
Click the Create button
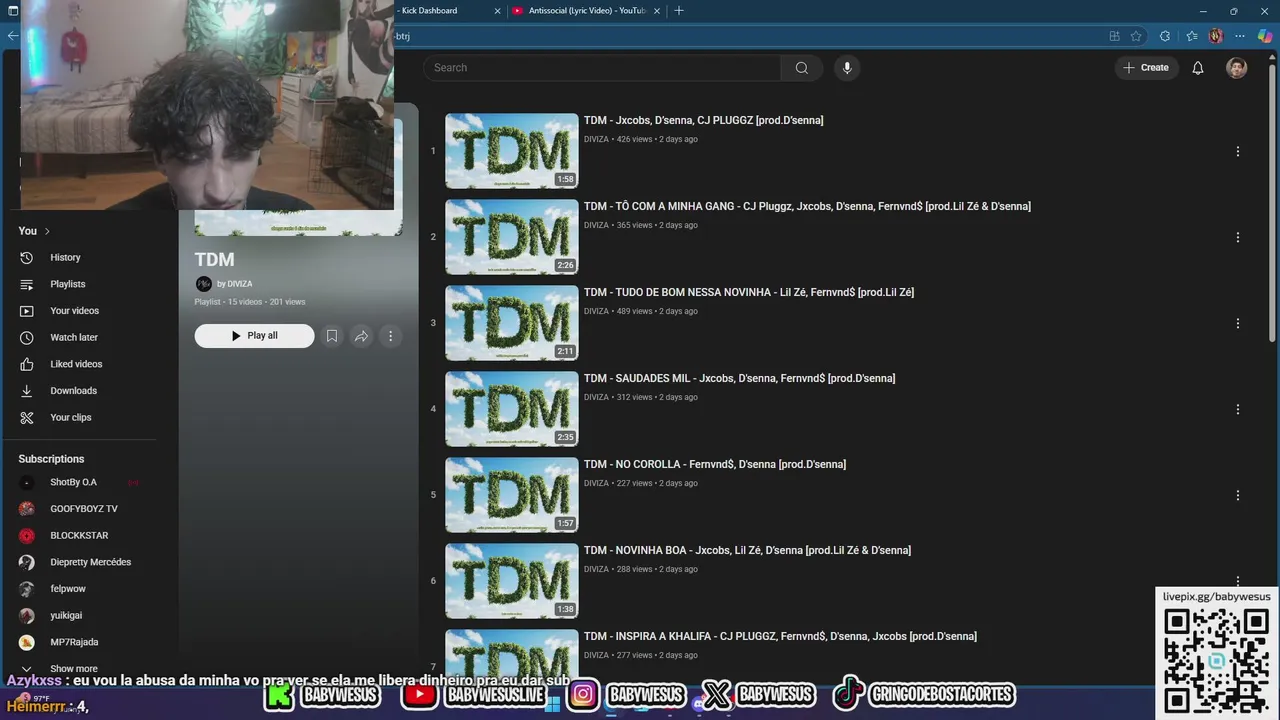coord(1145,68)
